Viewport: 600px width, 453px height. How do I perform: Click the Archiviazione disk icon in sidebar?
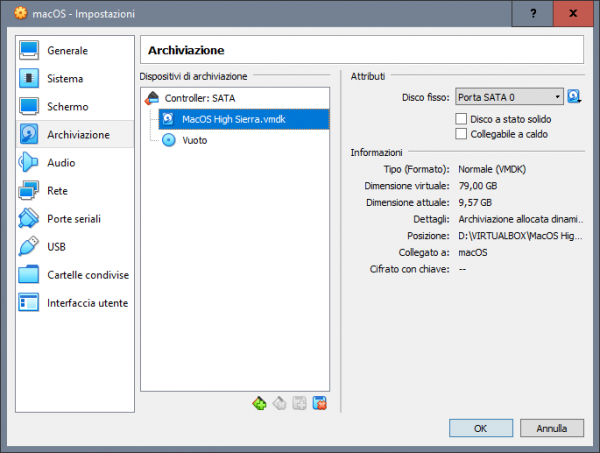29,134
